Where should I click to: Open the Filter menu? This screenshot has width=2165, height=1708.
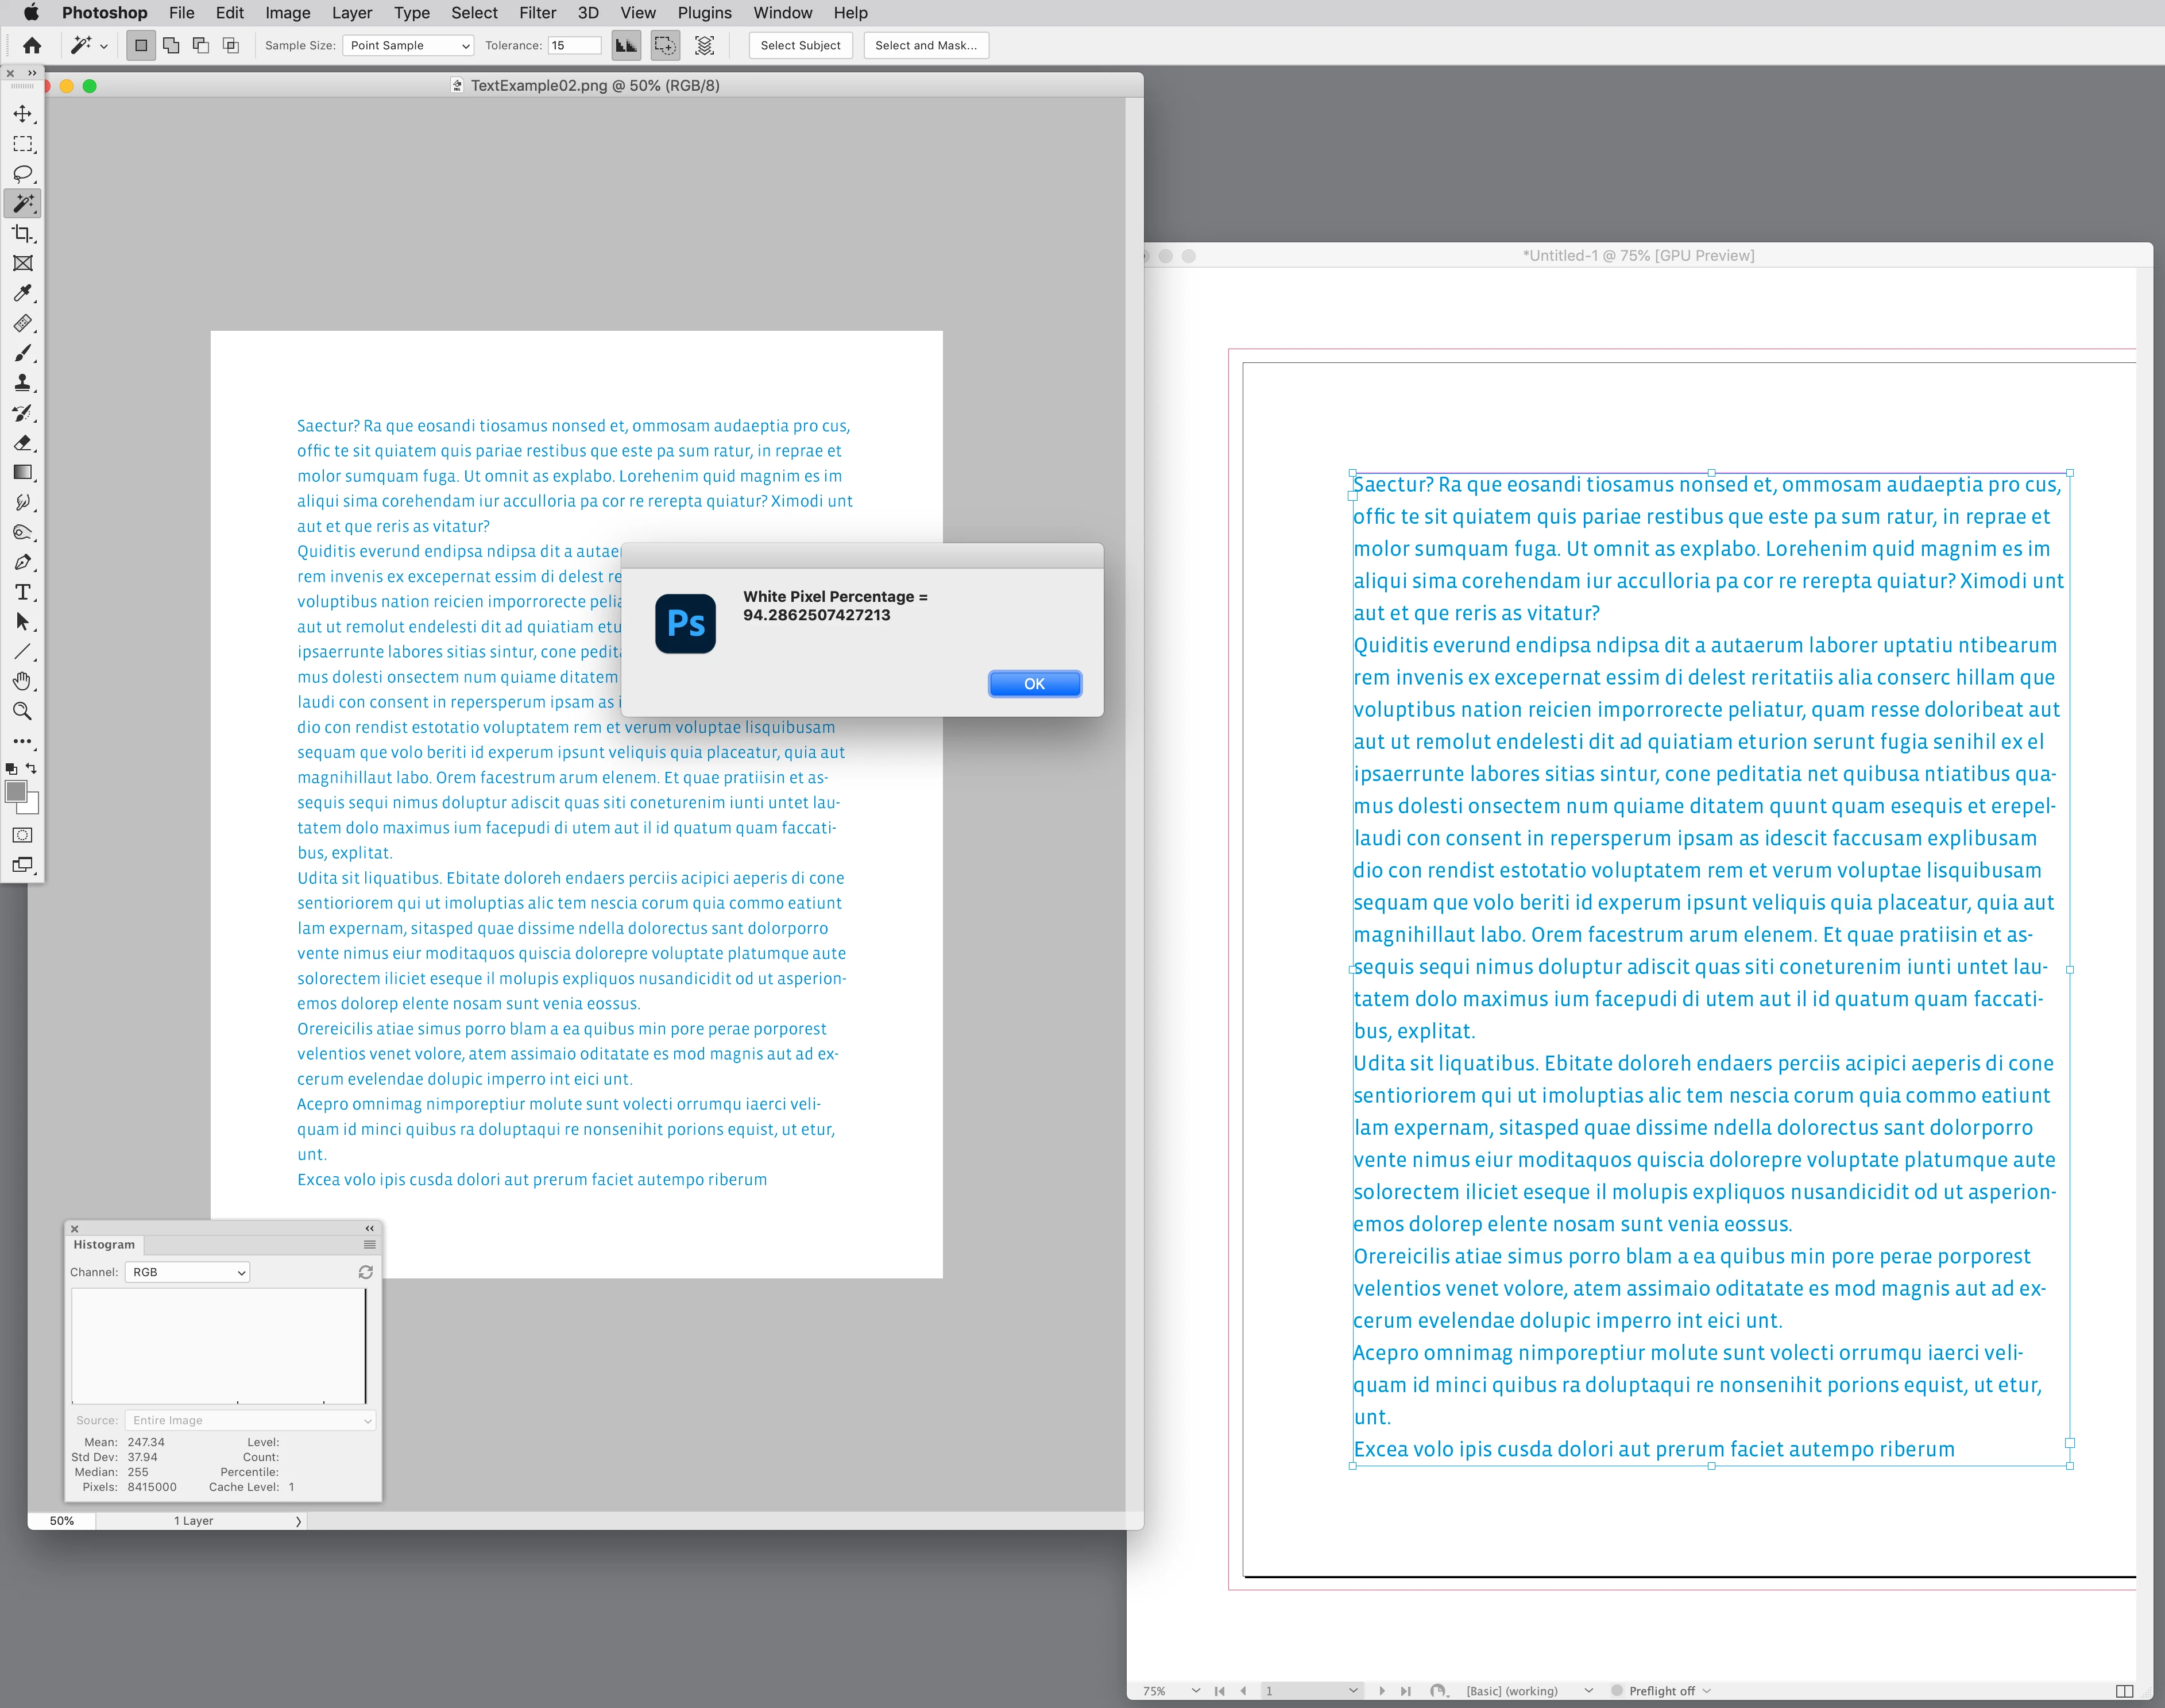(x=537, y=13)
